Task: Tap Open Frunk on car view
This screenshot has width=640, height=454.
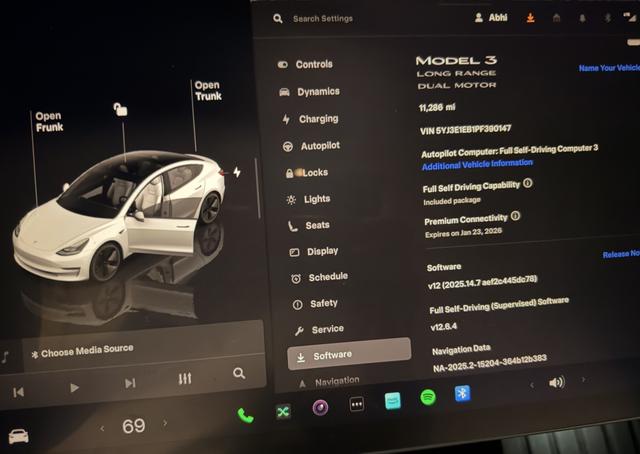Action: (x=49, y=122)
